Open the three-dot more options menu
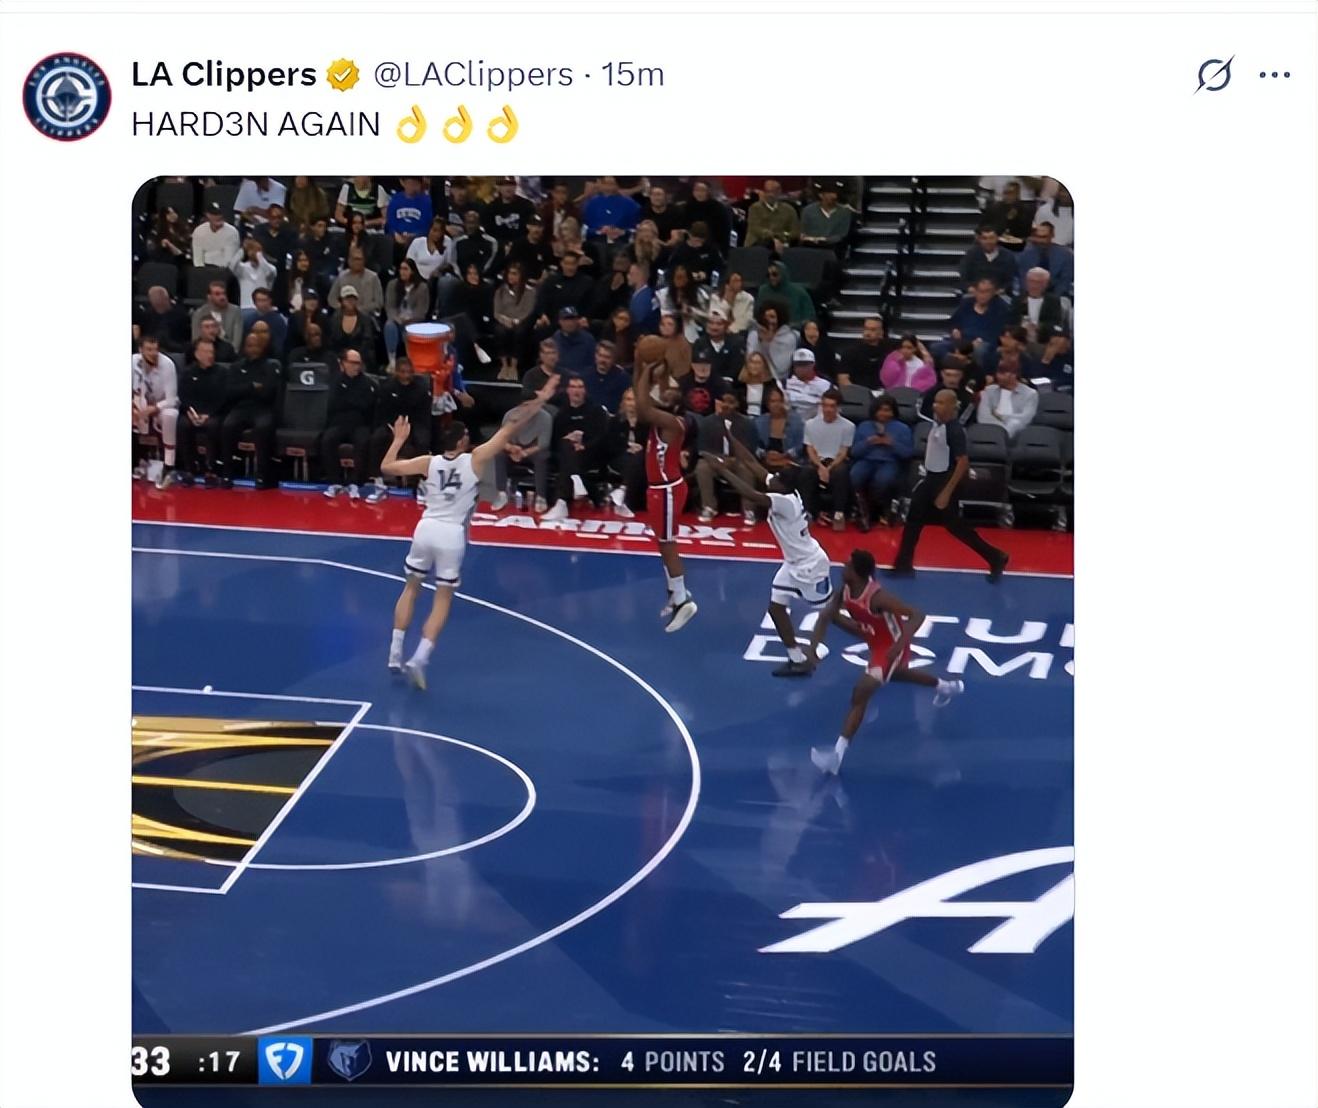 point(1274,75)
